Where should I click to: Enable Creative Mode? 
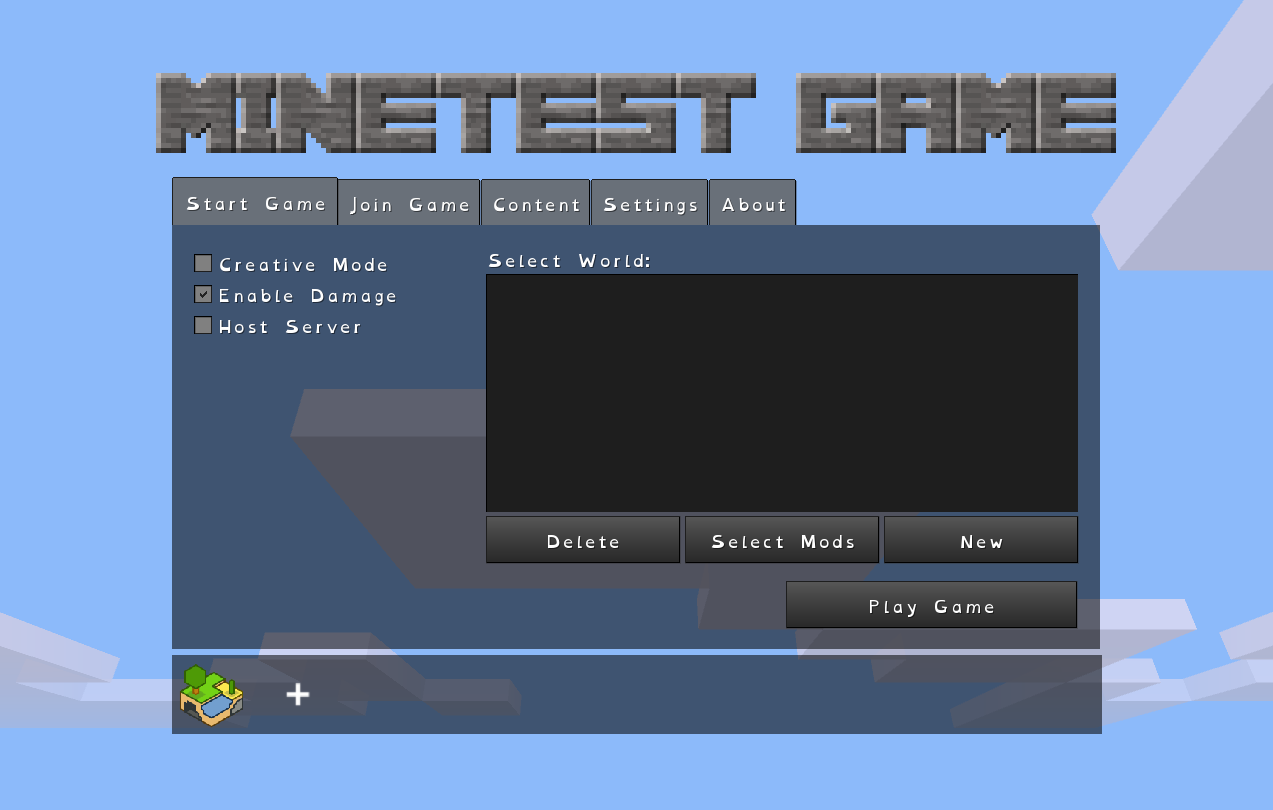[203, 263]
